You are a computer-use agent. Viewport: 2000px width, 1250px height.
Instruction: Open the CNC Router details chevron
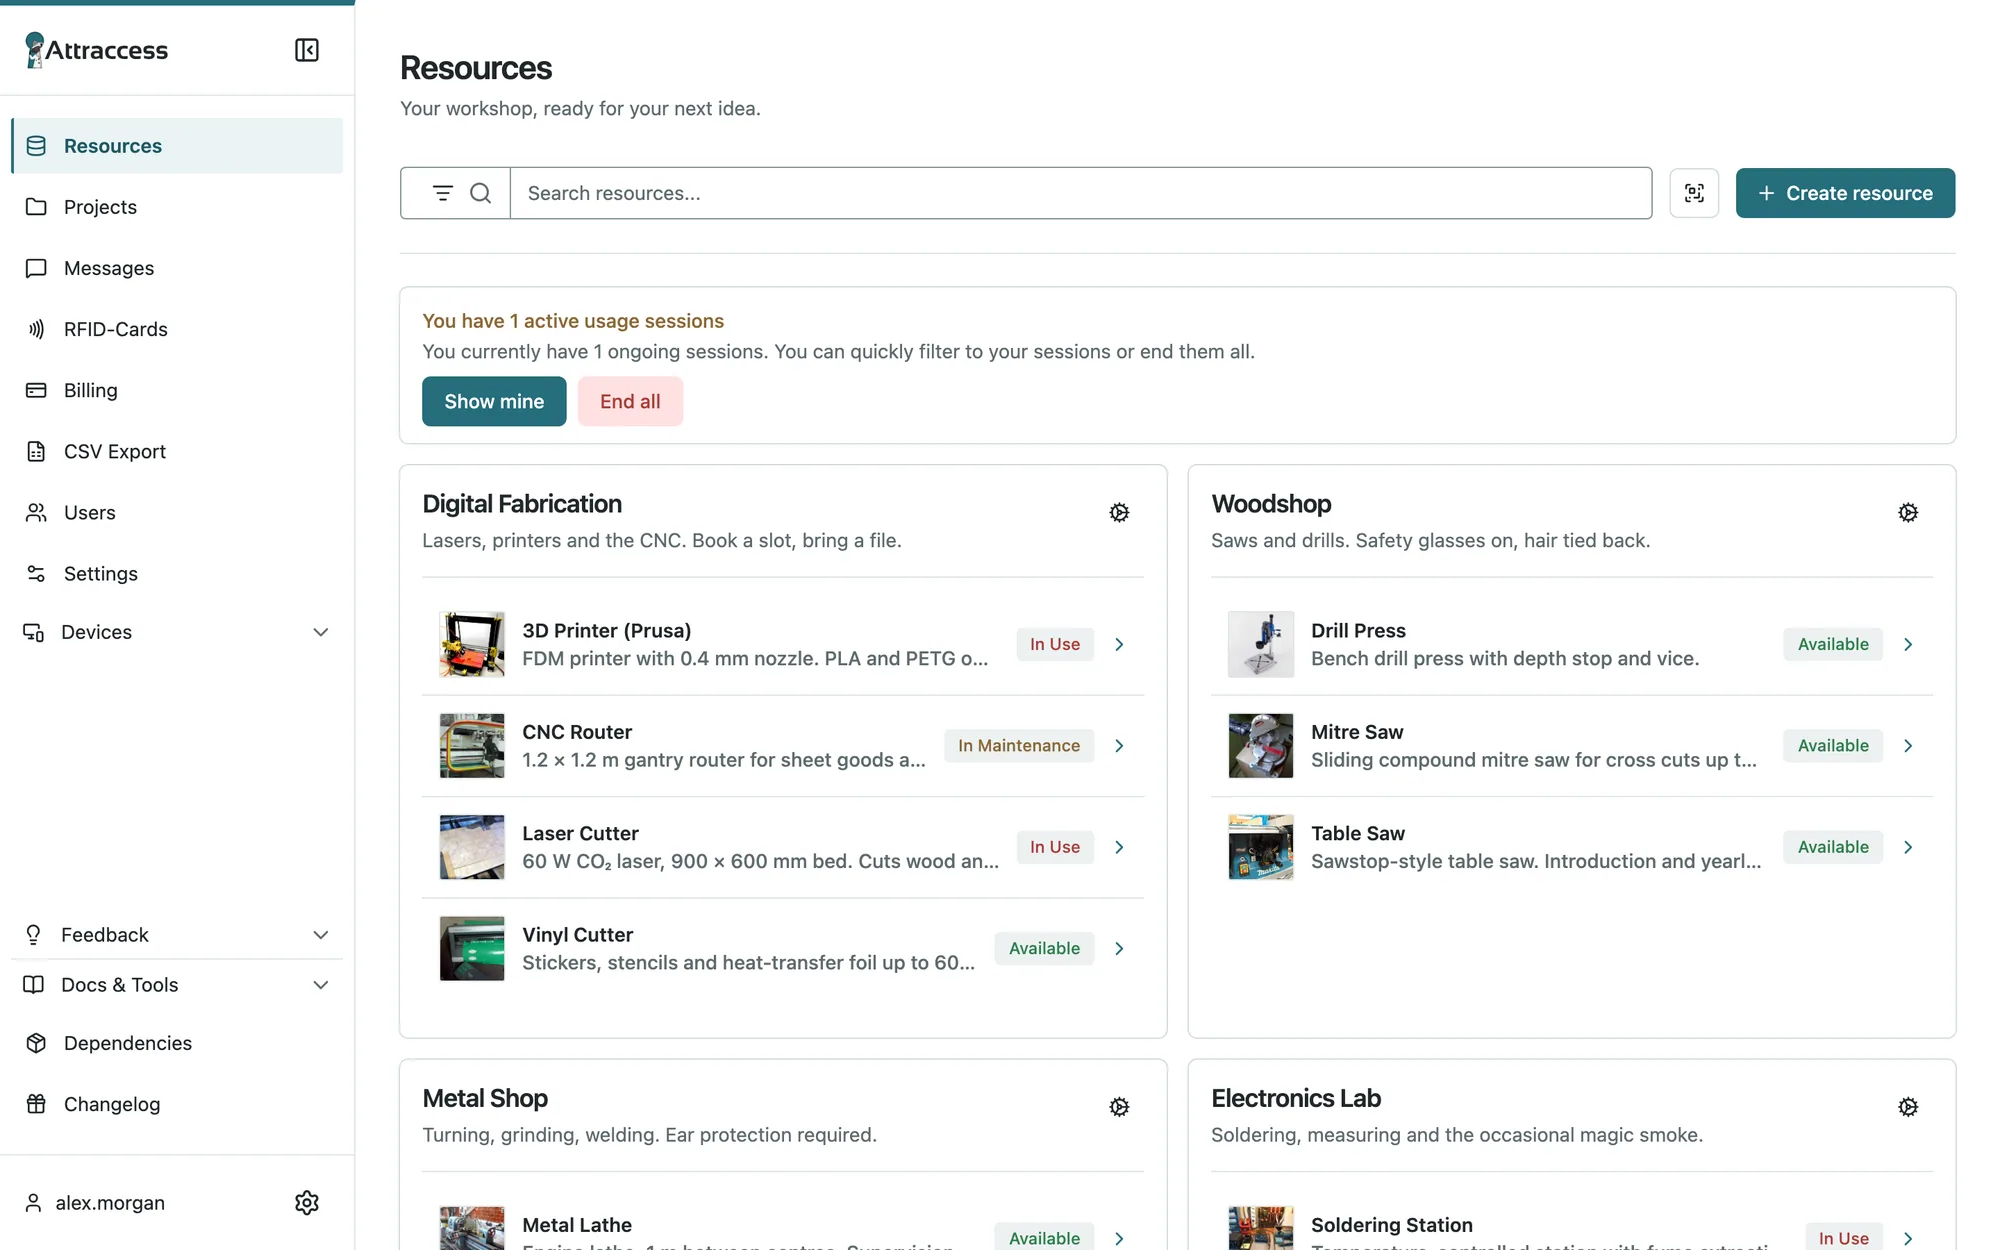[1119, 746]
